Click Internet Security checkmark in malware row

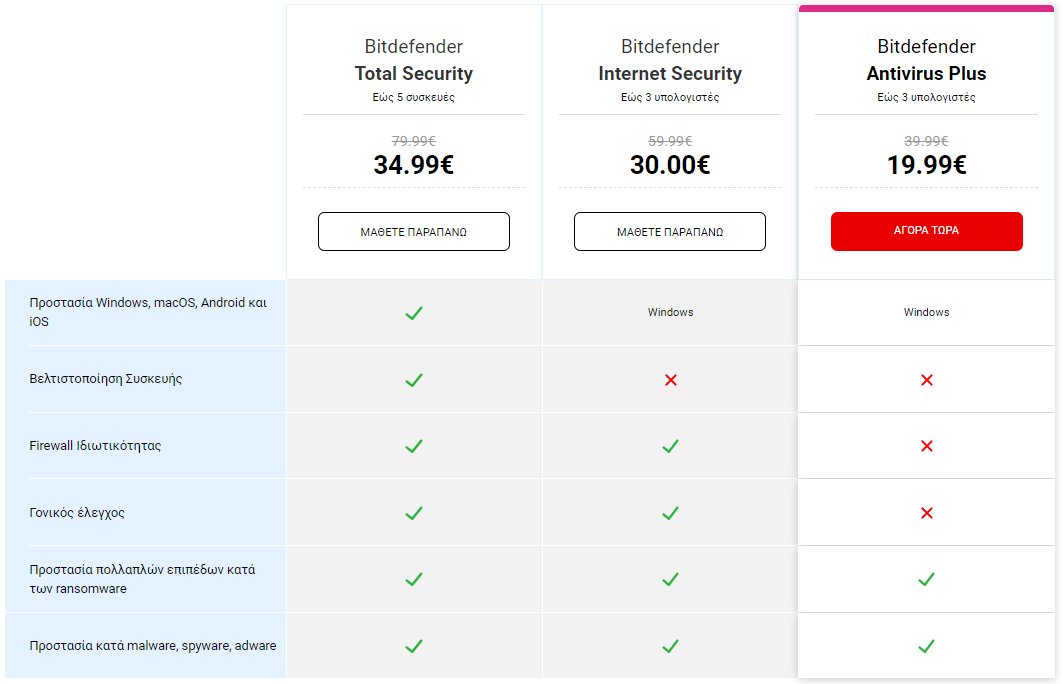(670, 646)
